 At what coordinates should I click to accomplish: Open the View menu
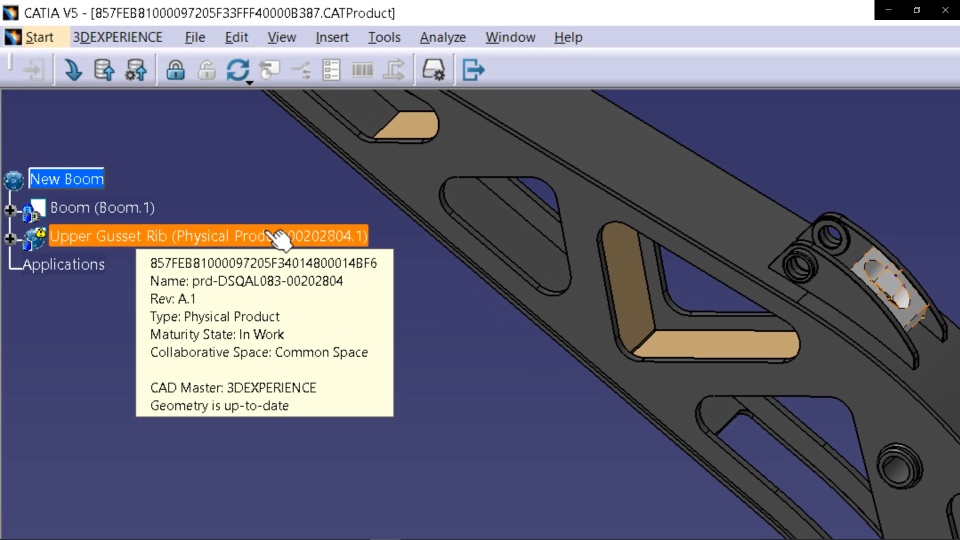(x=282, y=37)
